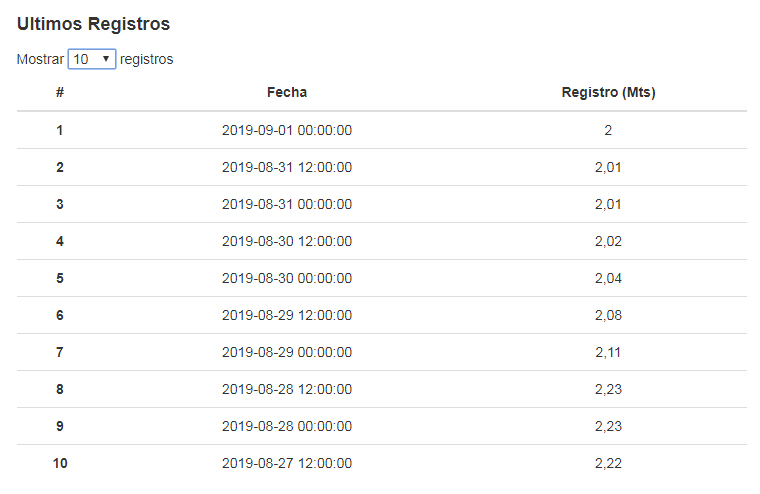
Task: Select row number 10 cell
Action: pyautogui.click(x=60, y=463)
